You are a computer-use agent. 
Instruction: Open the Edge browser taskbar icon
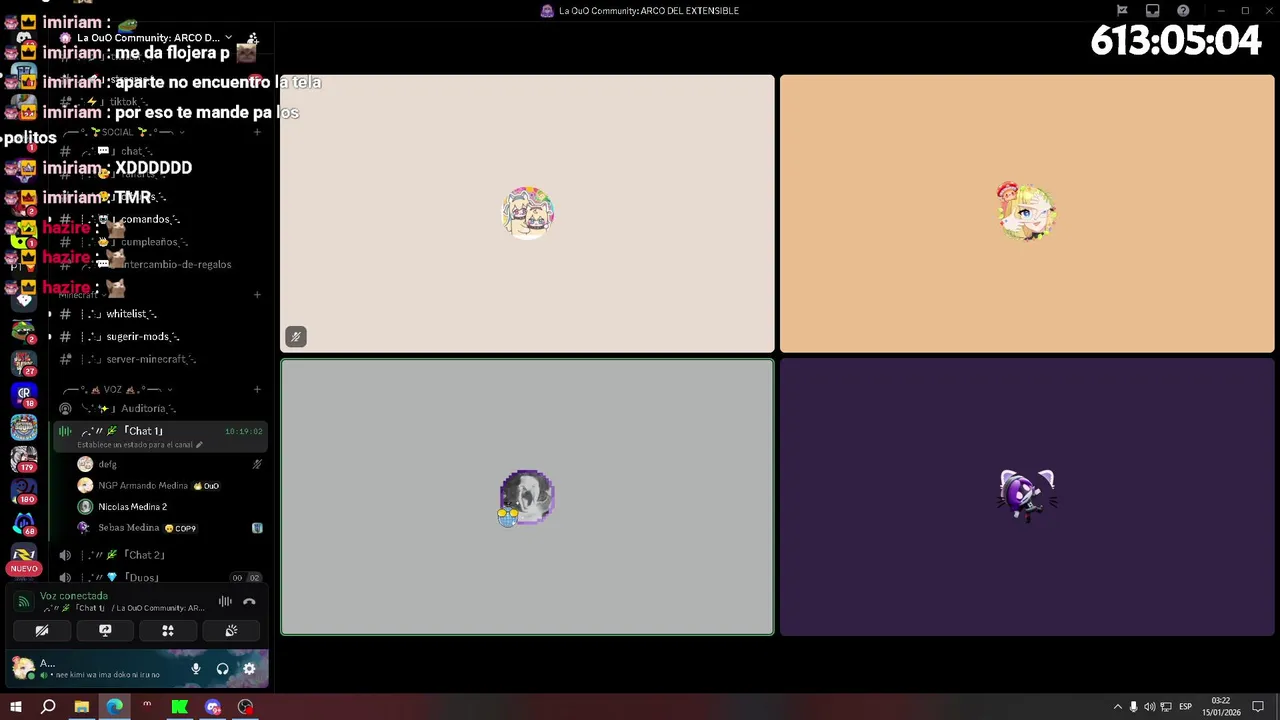click(114, 707)
